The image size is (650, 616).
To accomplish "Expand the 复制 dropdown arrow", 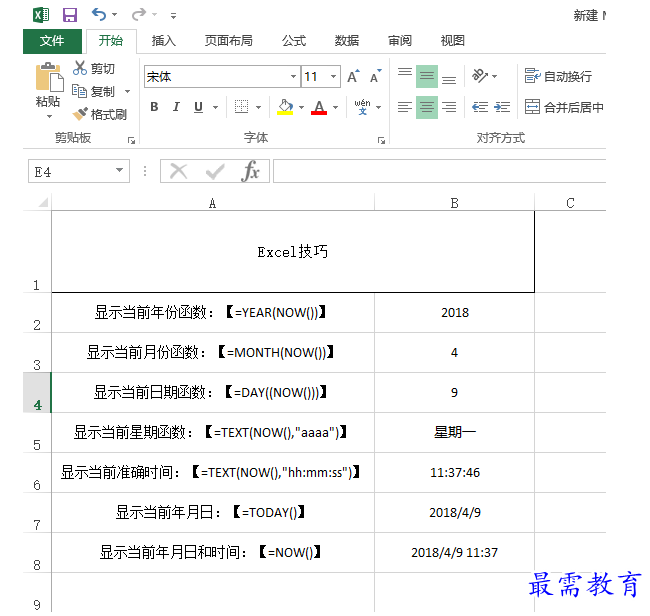I will [x=128, y=91].
